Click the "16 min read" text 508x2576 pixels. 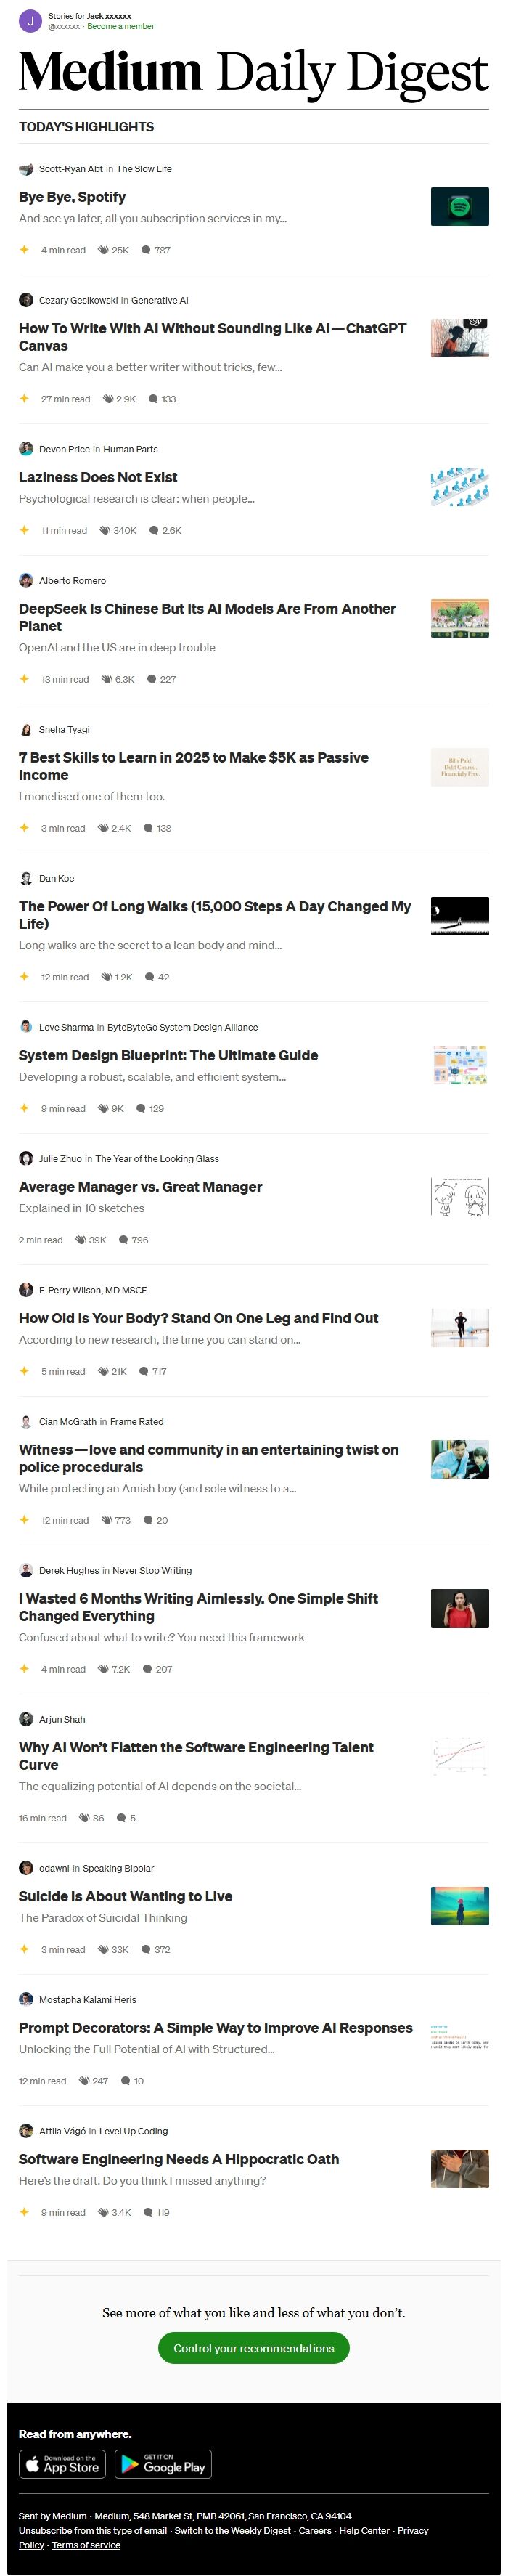pyautogui.click(x=42, y=1818)
